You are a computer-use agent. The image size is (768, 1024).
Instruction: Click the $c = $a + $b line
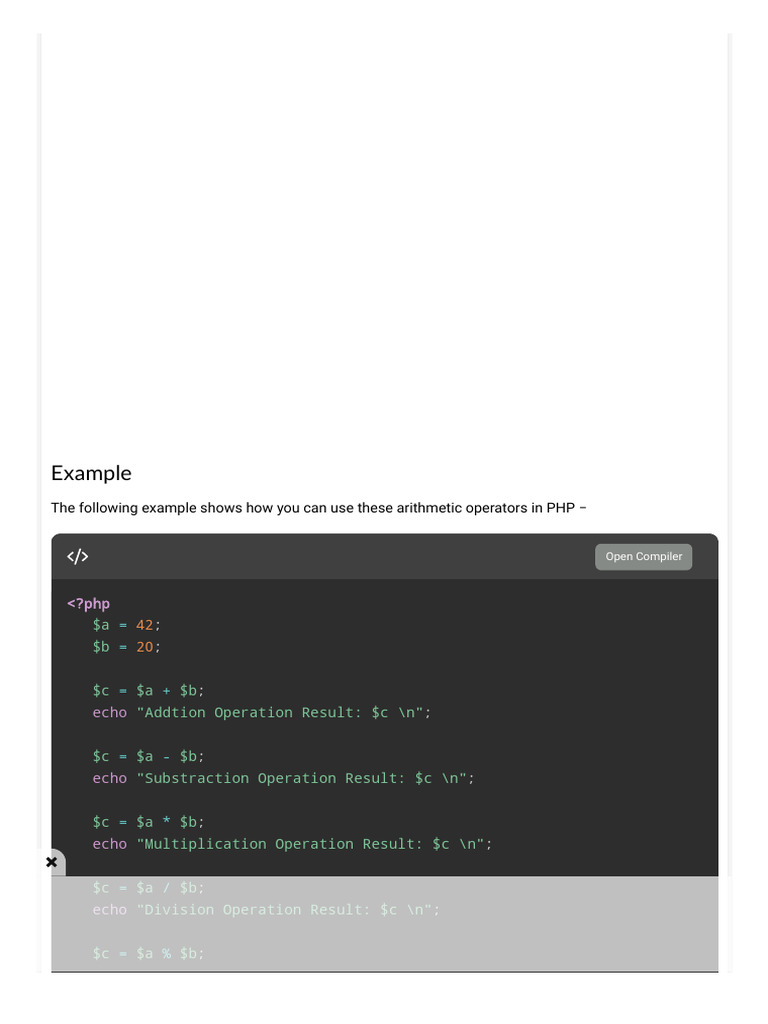click(x=148, y=691)
